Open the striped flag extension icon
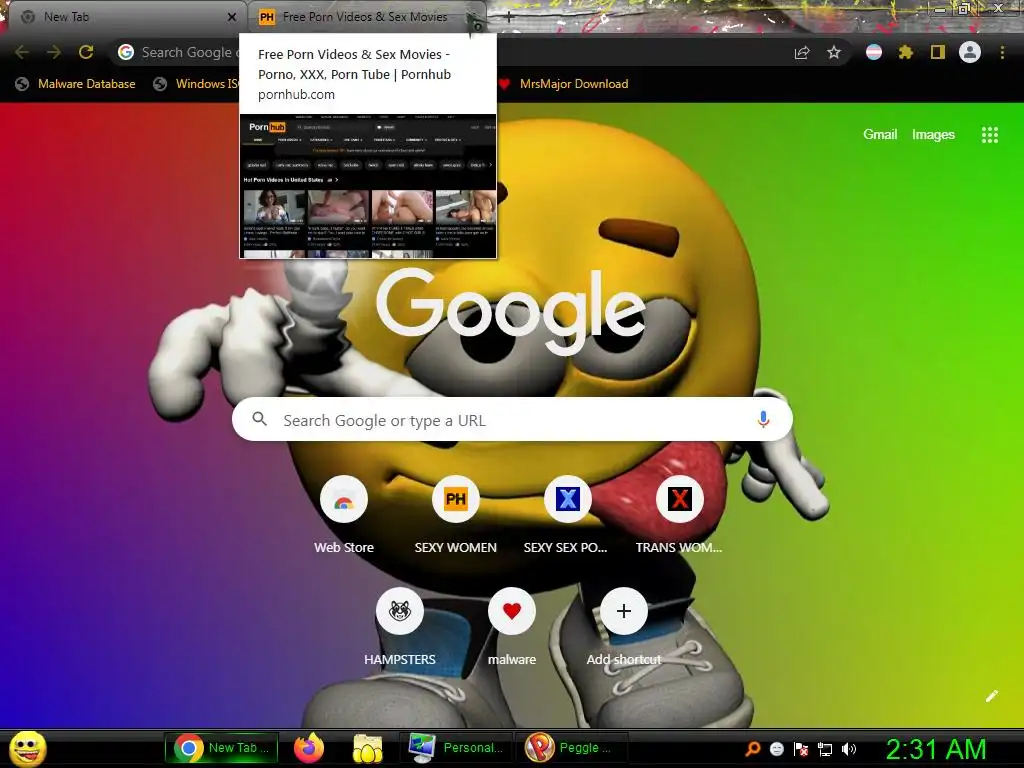Viewport: 1024px width, 768px height. [874, 52]
